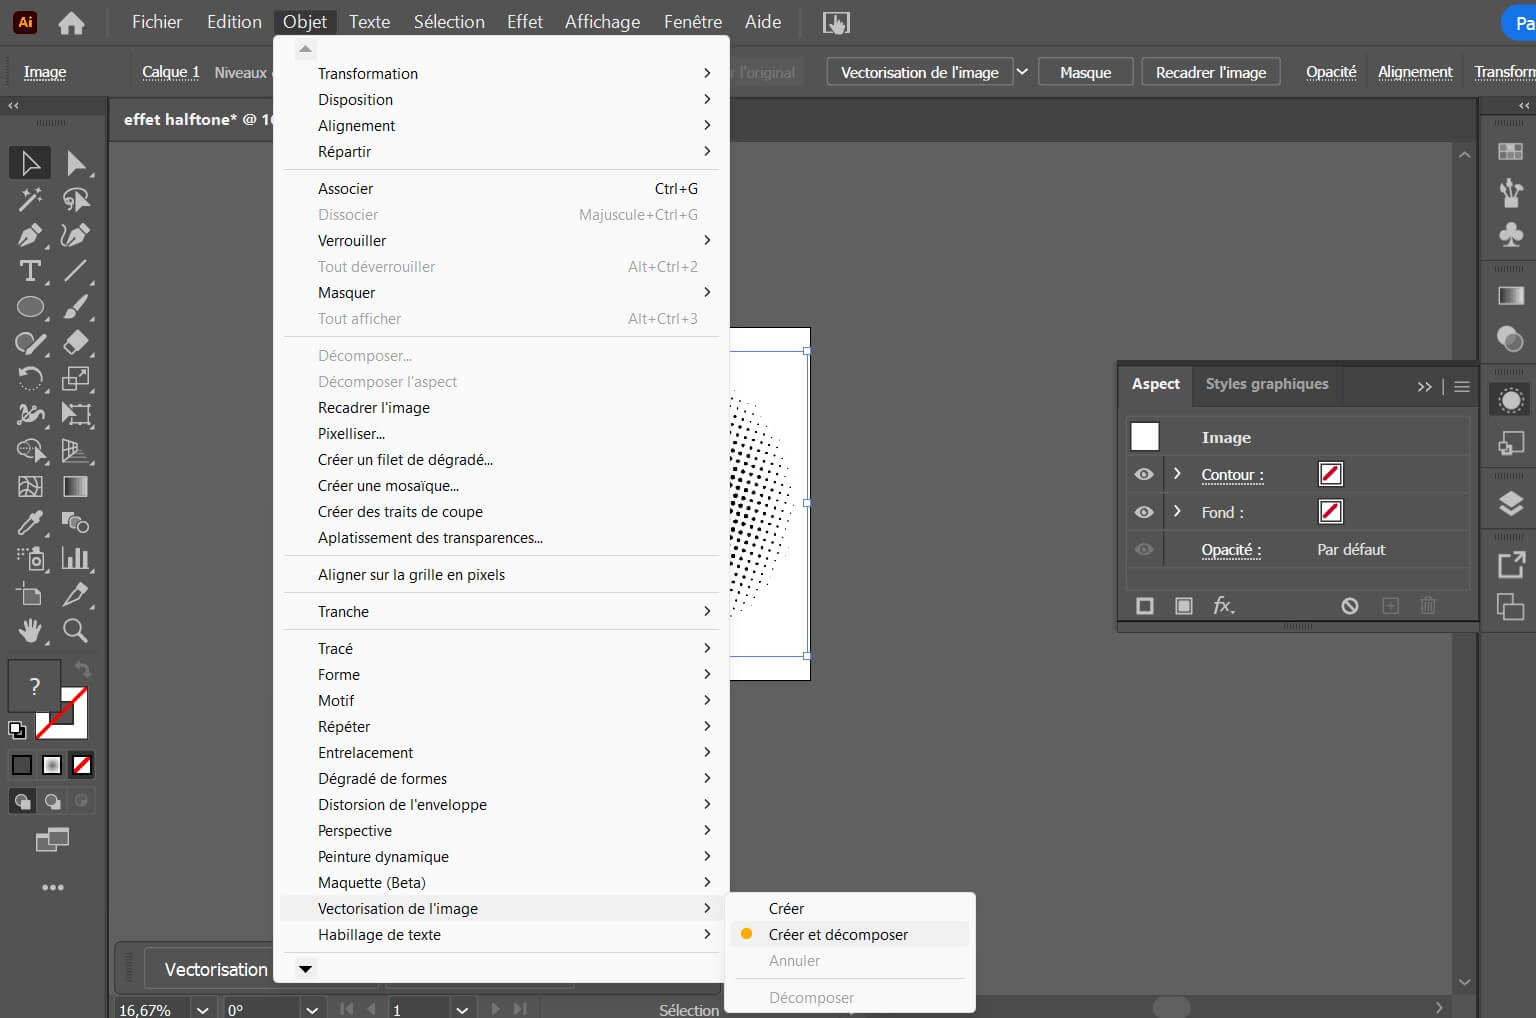Select the Curvature tool
This screenshot has height=1018, width=1536.
click(x=76, y=235)
